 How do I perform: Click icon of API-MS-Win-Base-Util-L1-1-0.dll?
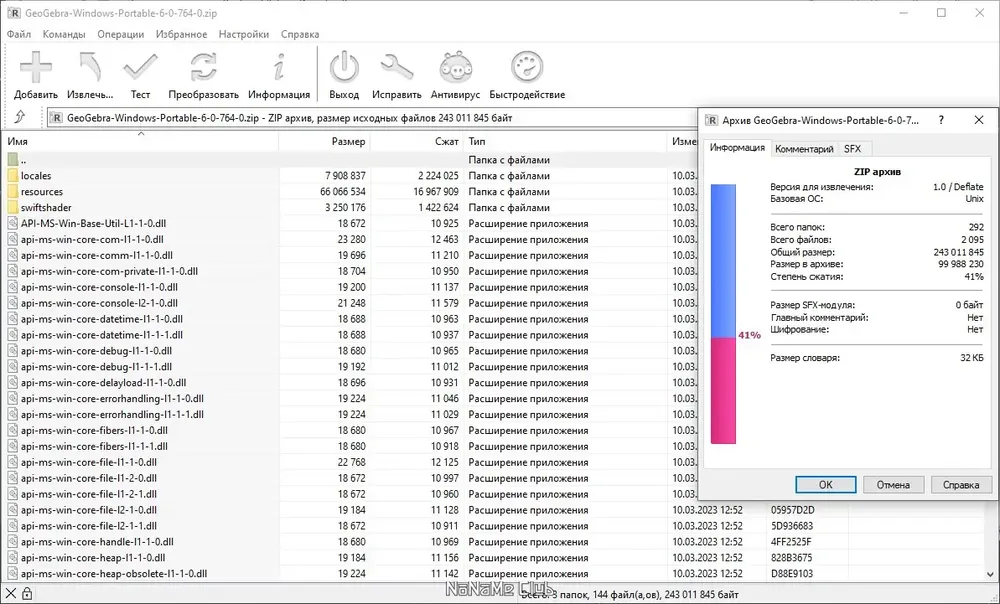coord(13,223)
